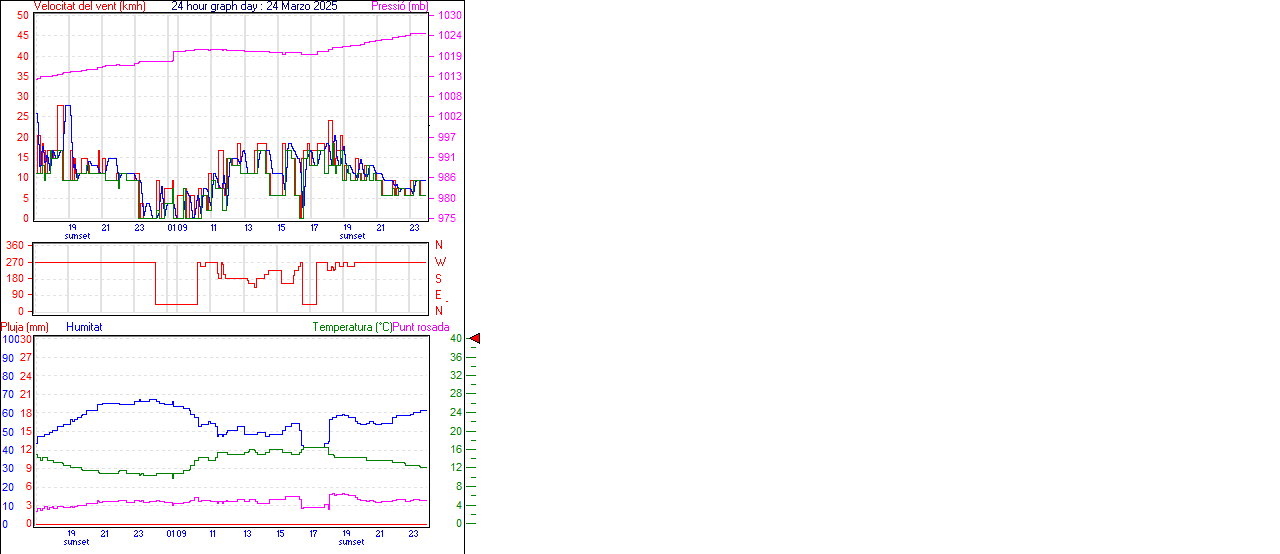This screenshot has width=1280, height=554.
Task: Click the 100 value on humidity axis
Action: click(x=10, y=339)
